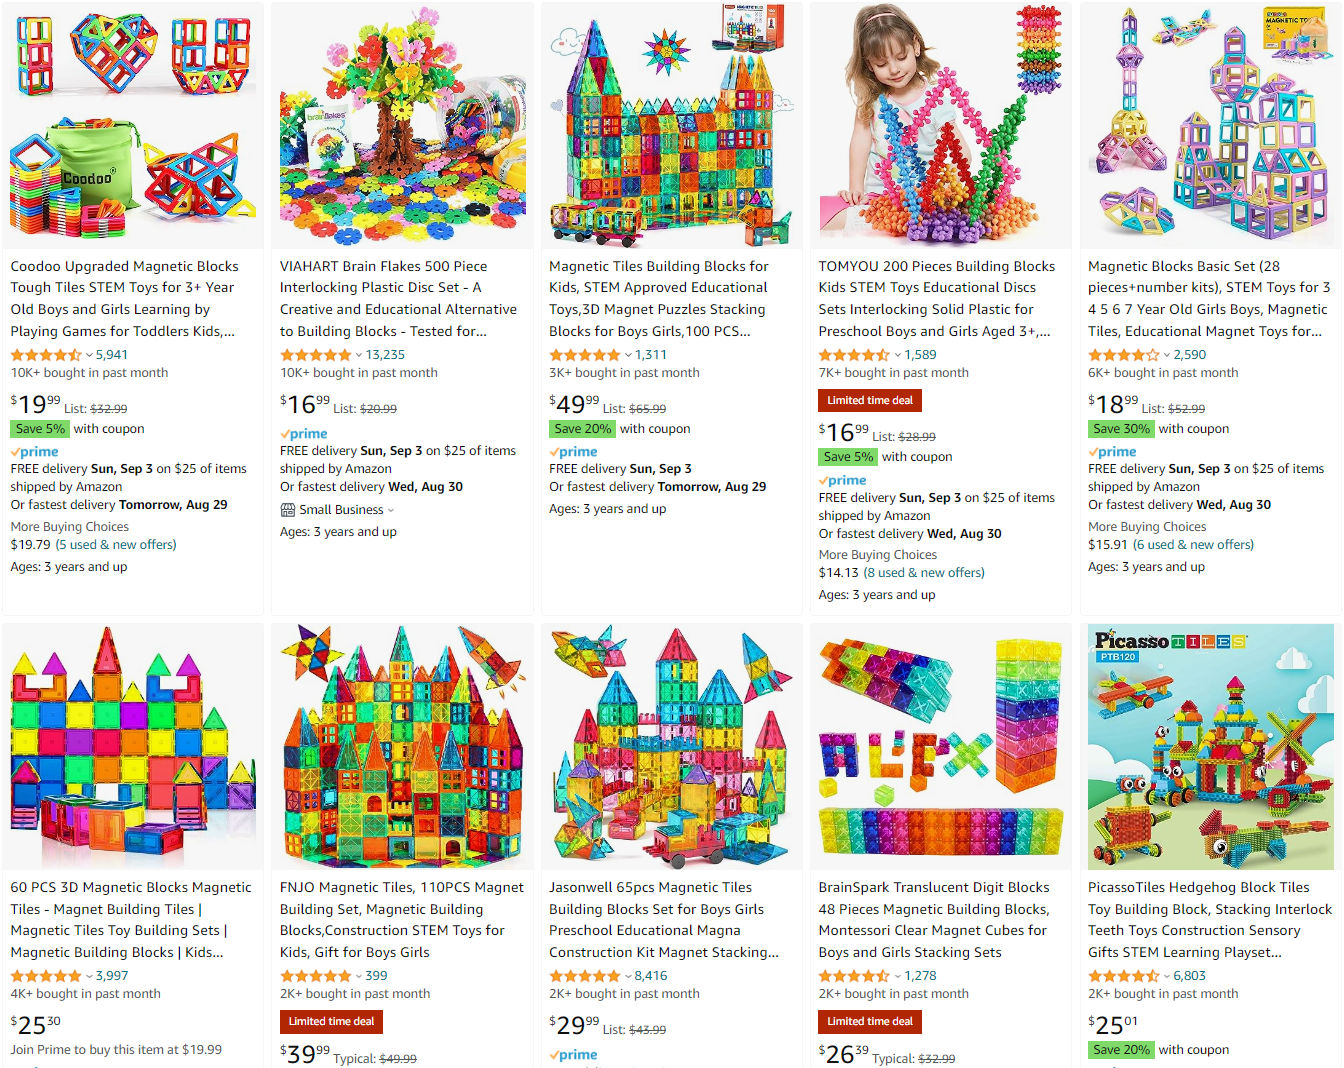The image size is (1344, 1068).
Task: Expand rating dropdown next to 13,235 reviews
Action: pyautogui.click(x=358, y=355)
